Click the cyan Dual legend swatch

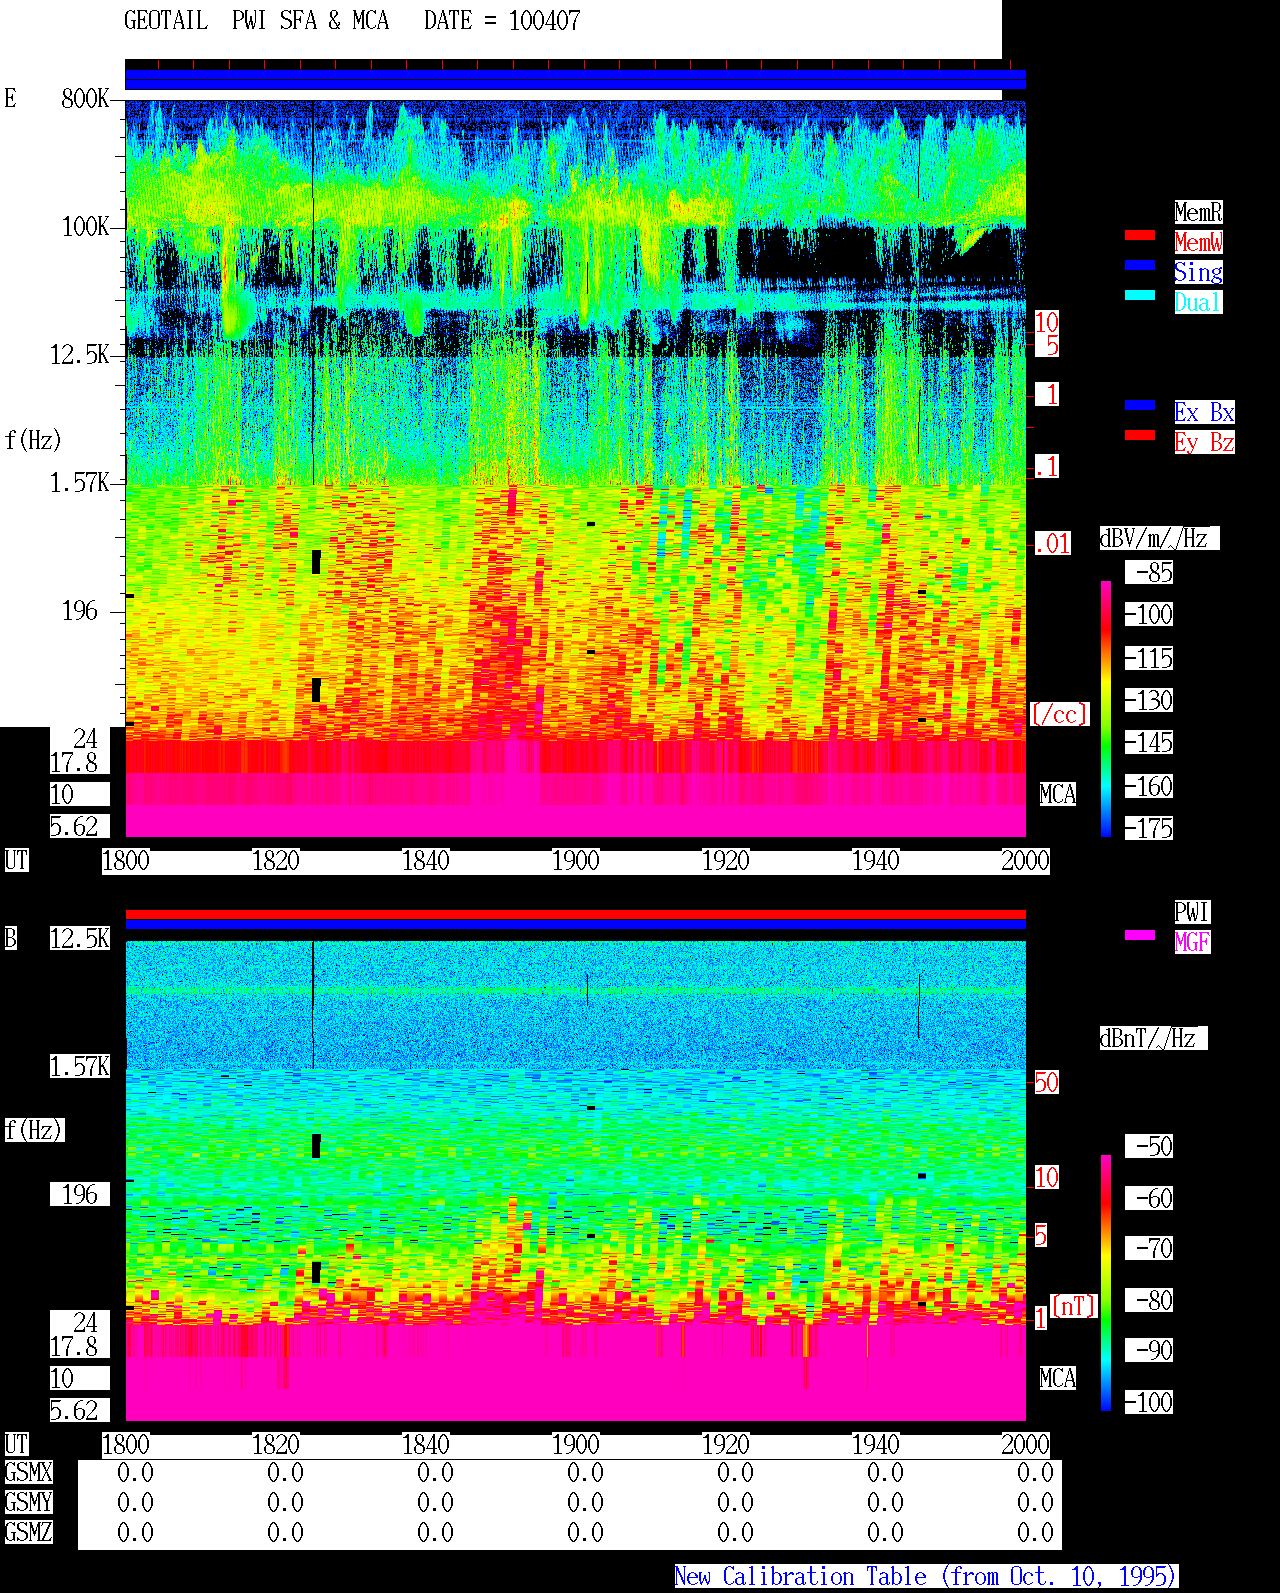pos(1140,295)
